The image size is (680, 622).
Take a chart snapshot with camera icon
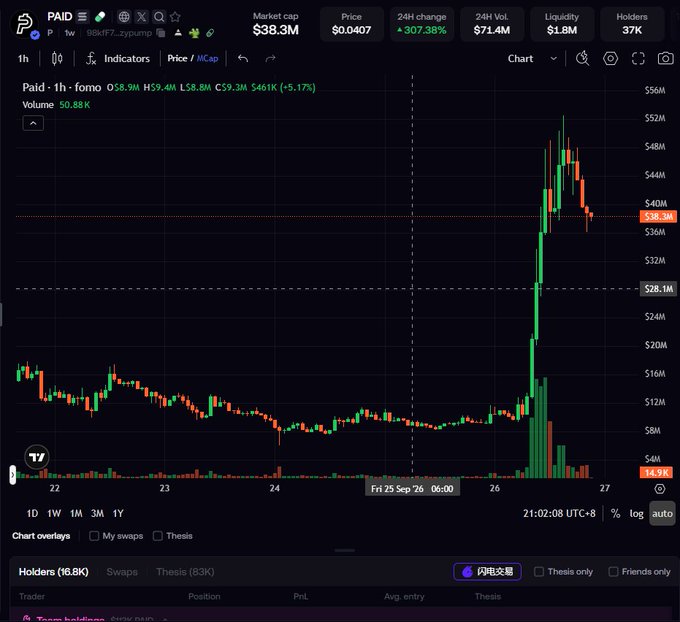click(665, 58)
